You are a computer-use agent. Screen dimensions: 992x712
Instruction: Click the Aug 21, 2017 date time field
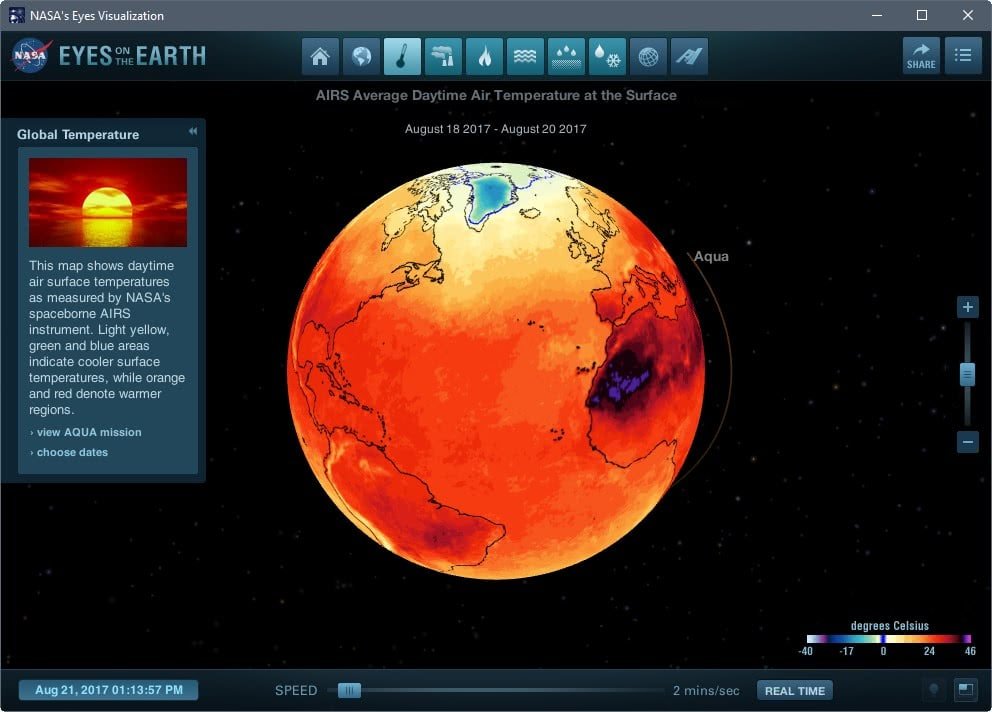tap(108, 690)
